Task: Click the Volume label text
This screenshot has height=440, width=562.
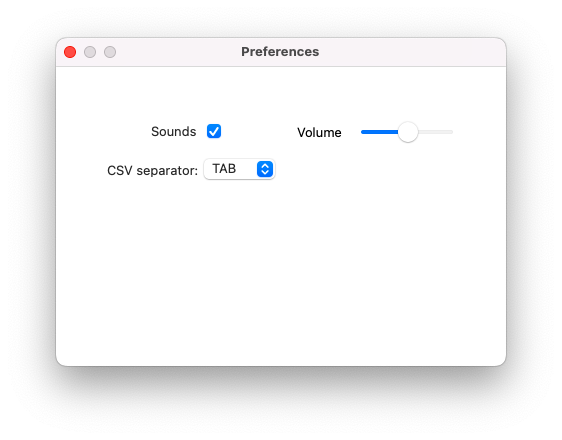Action: click(x=319, y=133)
